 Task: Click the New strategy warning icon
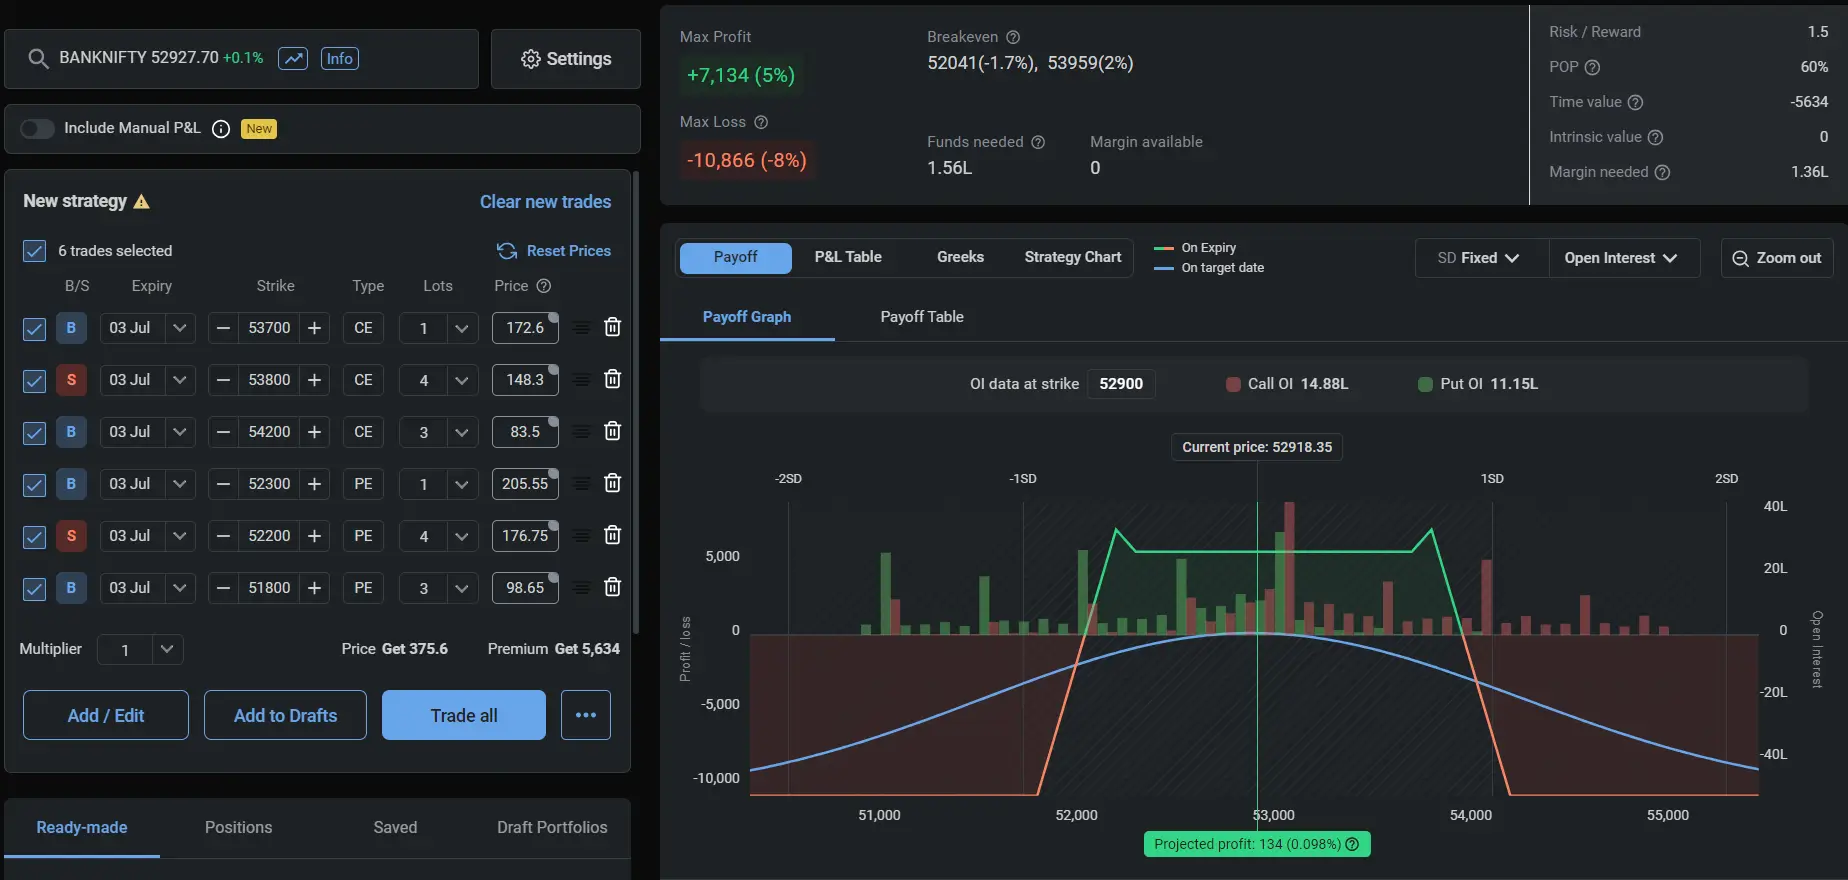[142, 201]
